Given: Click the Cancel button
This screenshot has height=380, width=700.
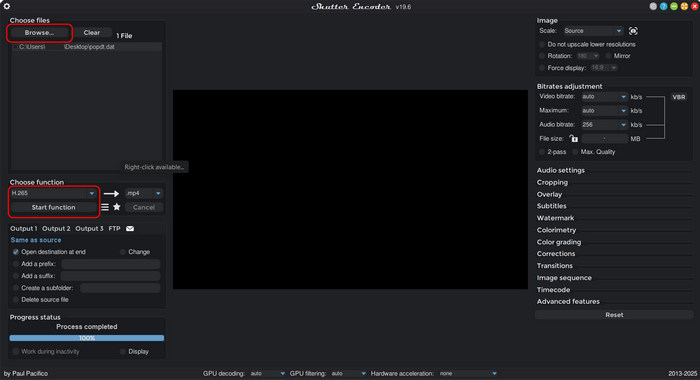Looking at the screenshot, I should [144, 207].
